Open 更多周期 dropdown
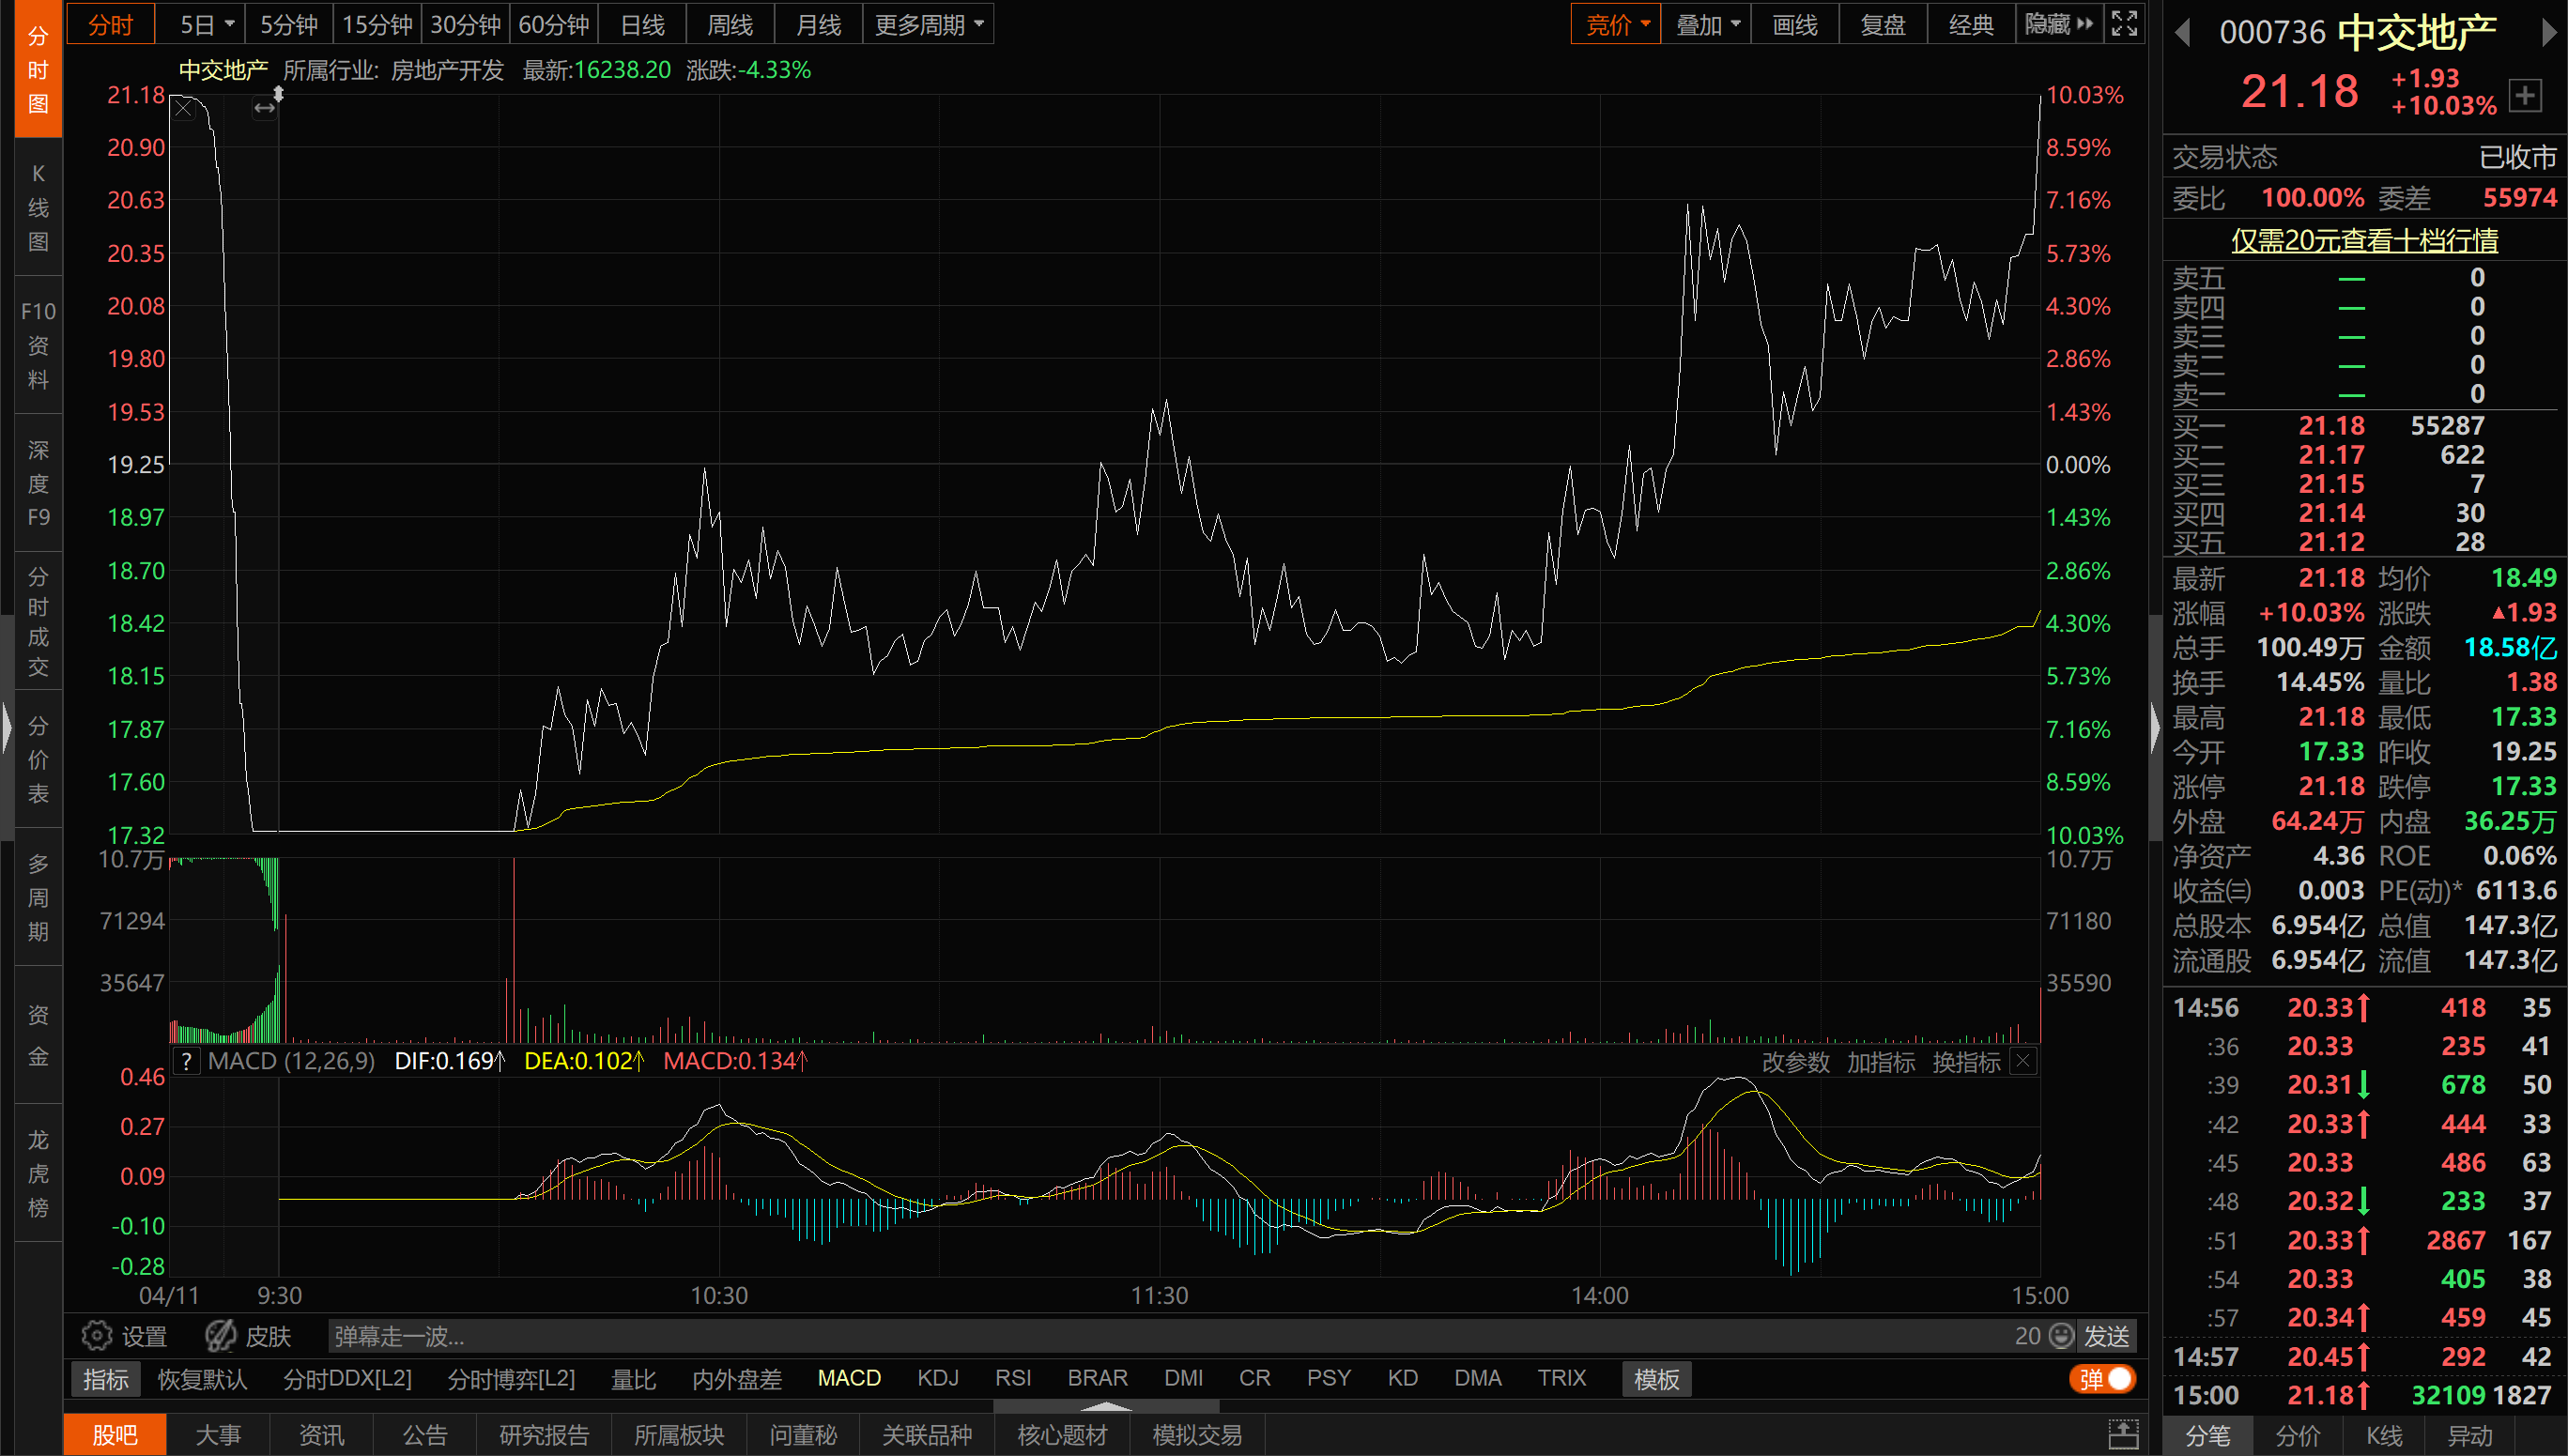 point(928,24)
